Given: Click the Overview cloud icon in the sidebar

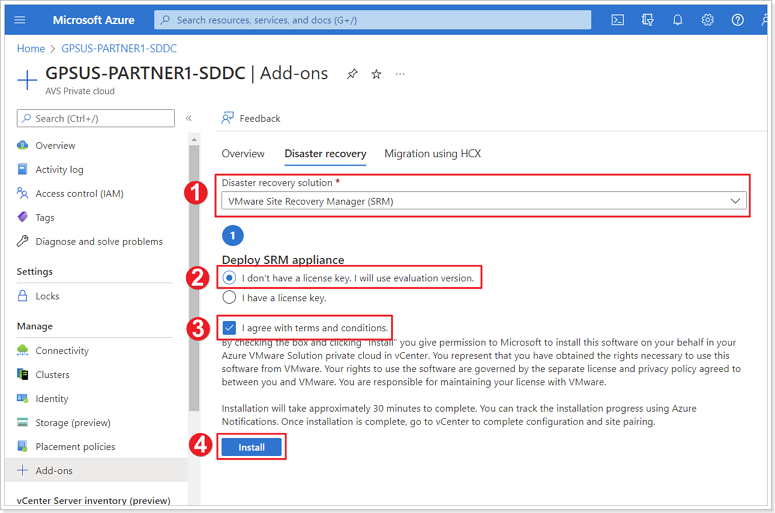Looking at the screenshot, I should [22, 145].
